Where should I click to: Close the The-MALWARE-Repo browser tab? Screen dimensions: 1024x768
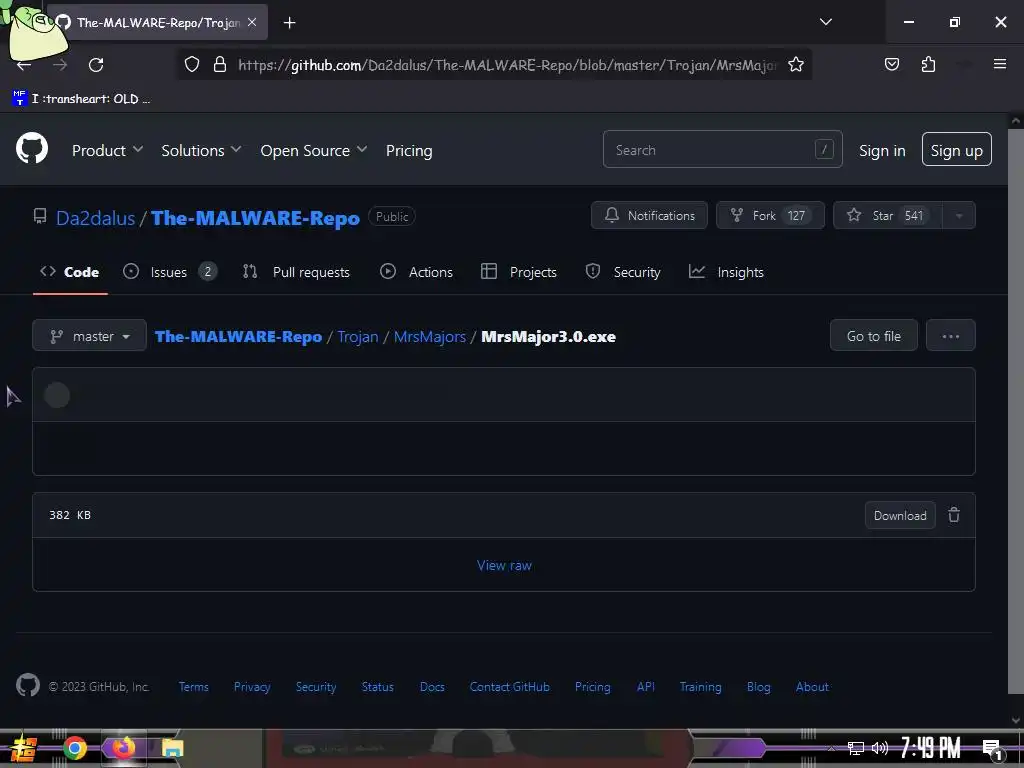252,22
